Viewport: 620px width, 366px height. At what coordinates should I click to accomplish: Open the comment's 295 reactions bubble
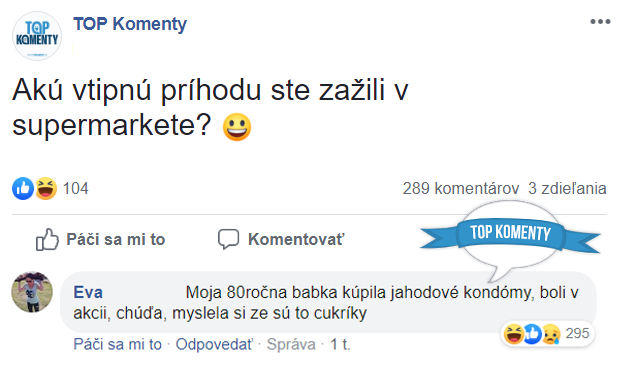[x=548, y=334]
